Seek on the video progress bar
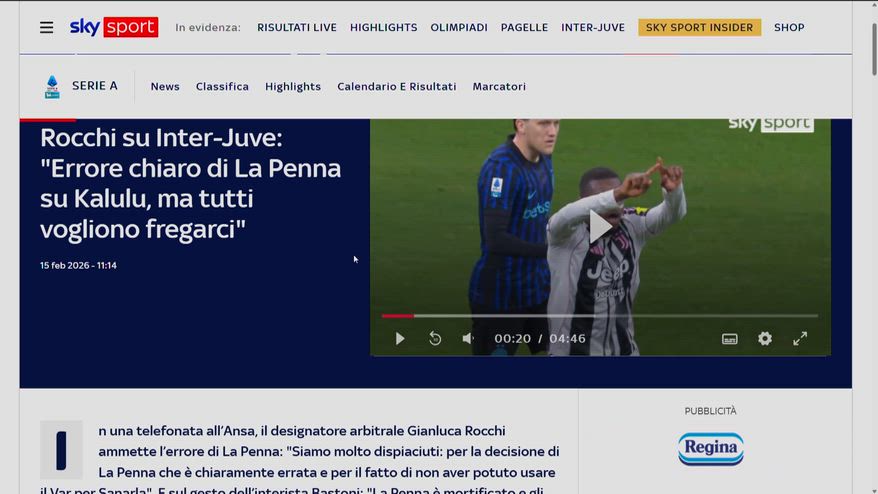The image size is (878, 494). point(600,316)
